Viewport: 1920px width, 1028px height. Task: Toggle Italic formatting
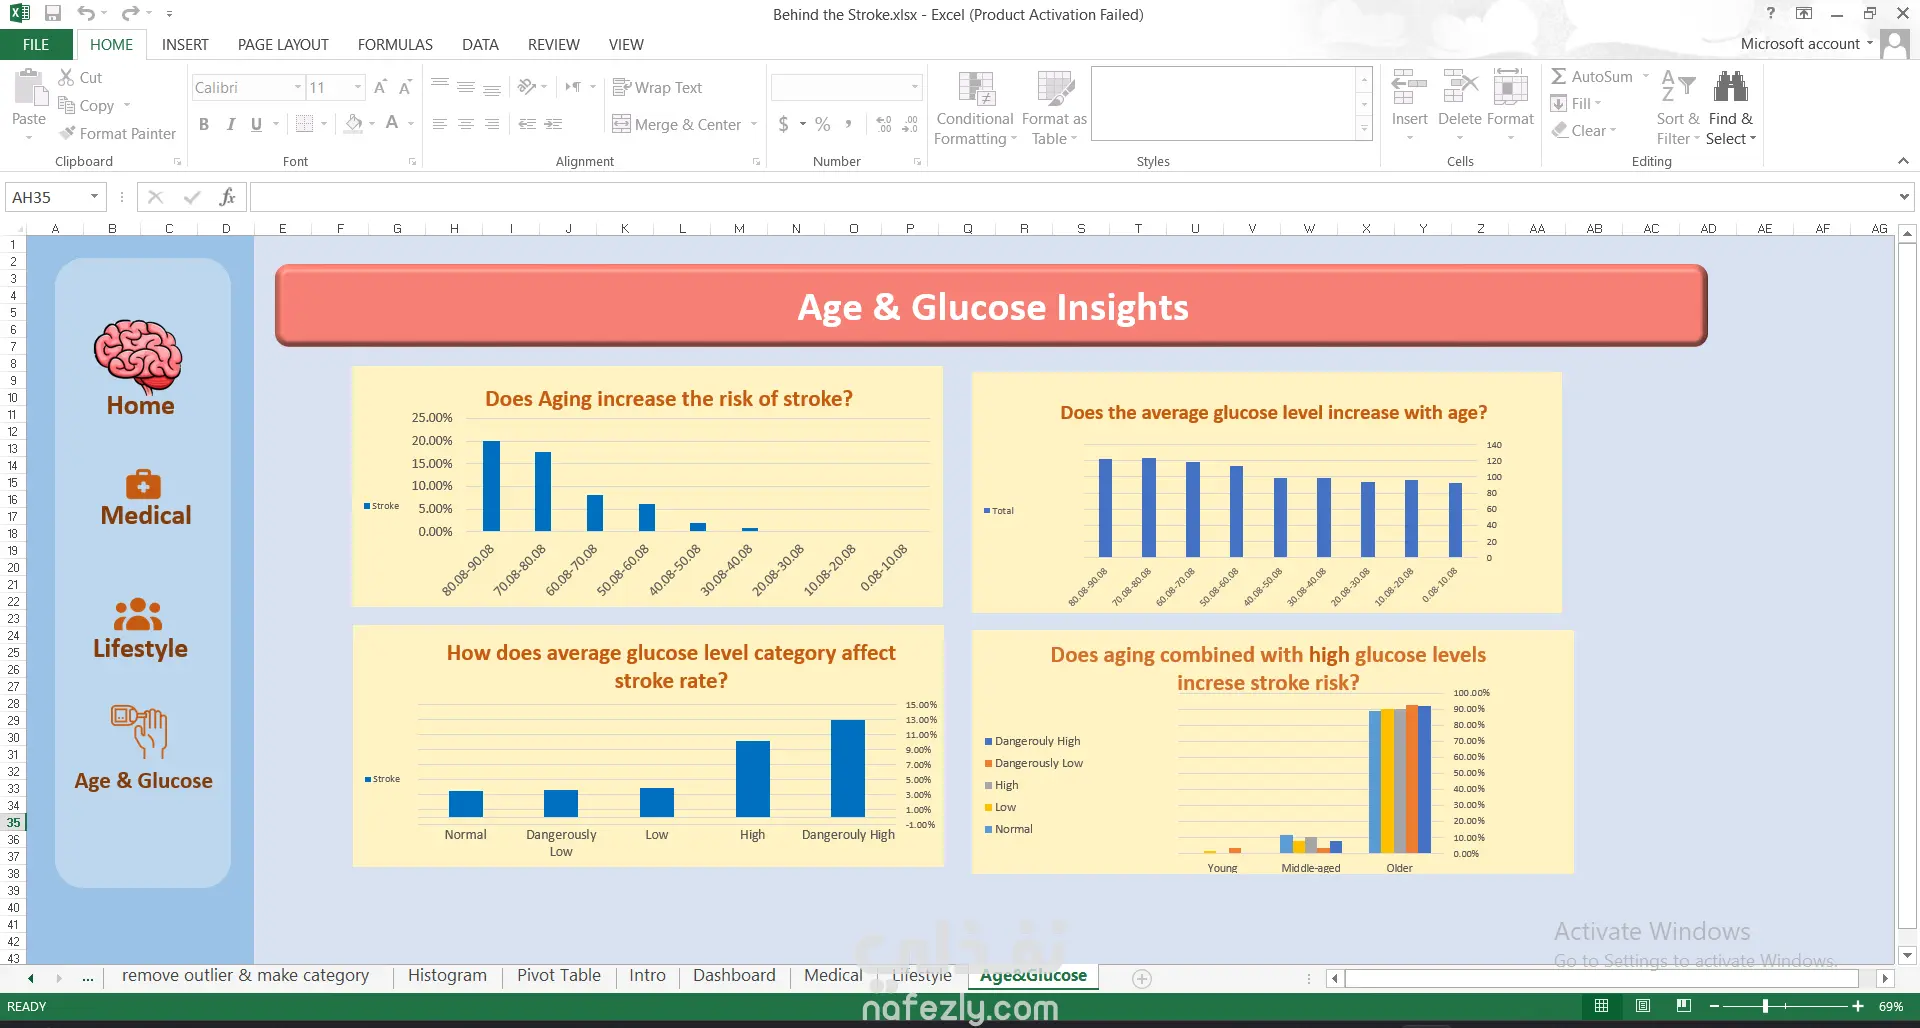[x=231, y=124]
